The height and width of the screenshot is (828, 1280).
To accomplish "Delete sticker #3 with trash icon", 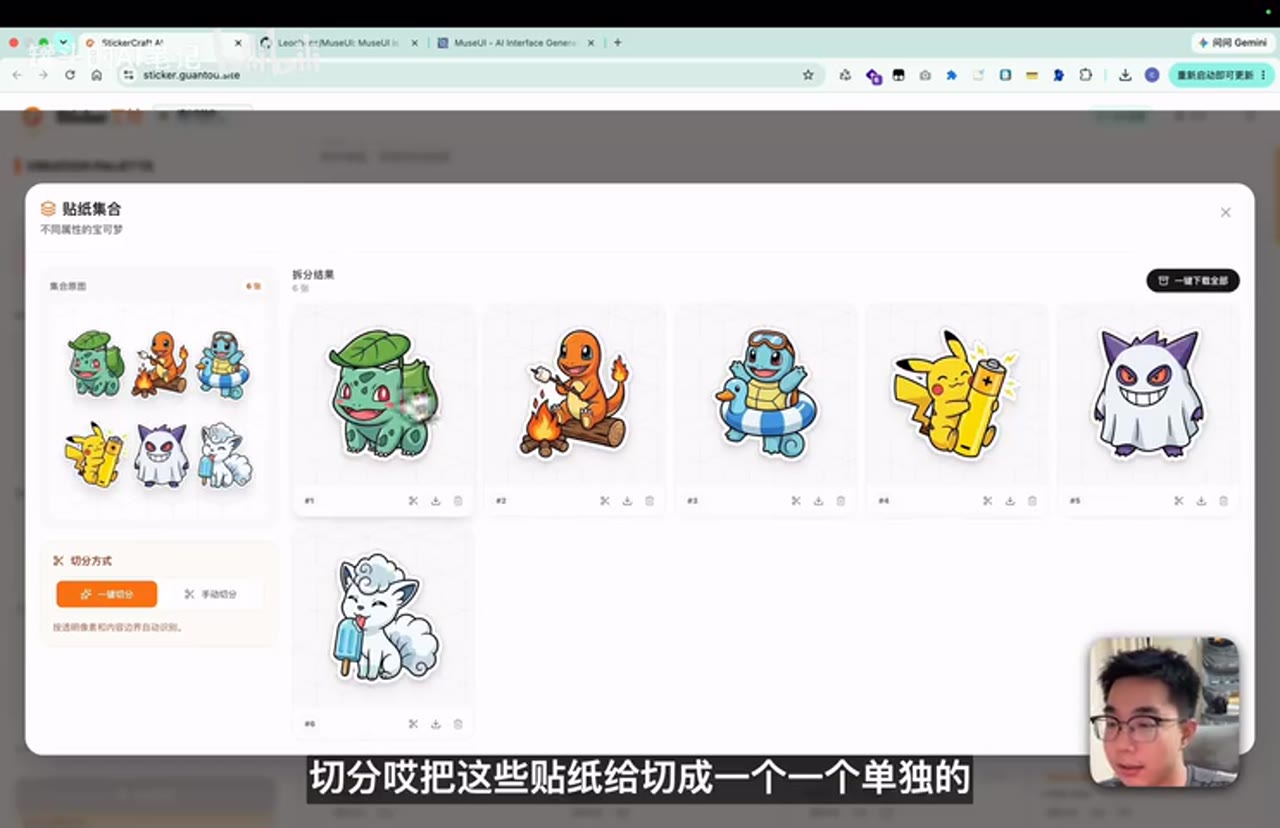I will click(x=840, y=501).
